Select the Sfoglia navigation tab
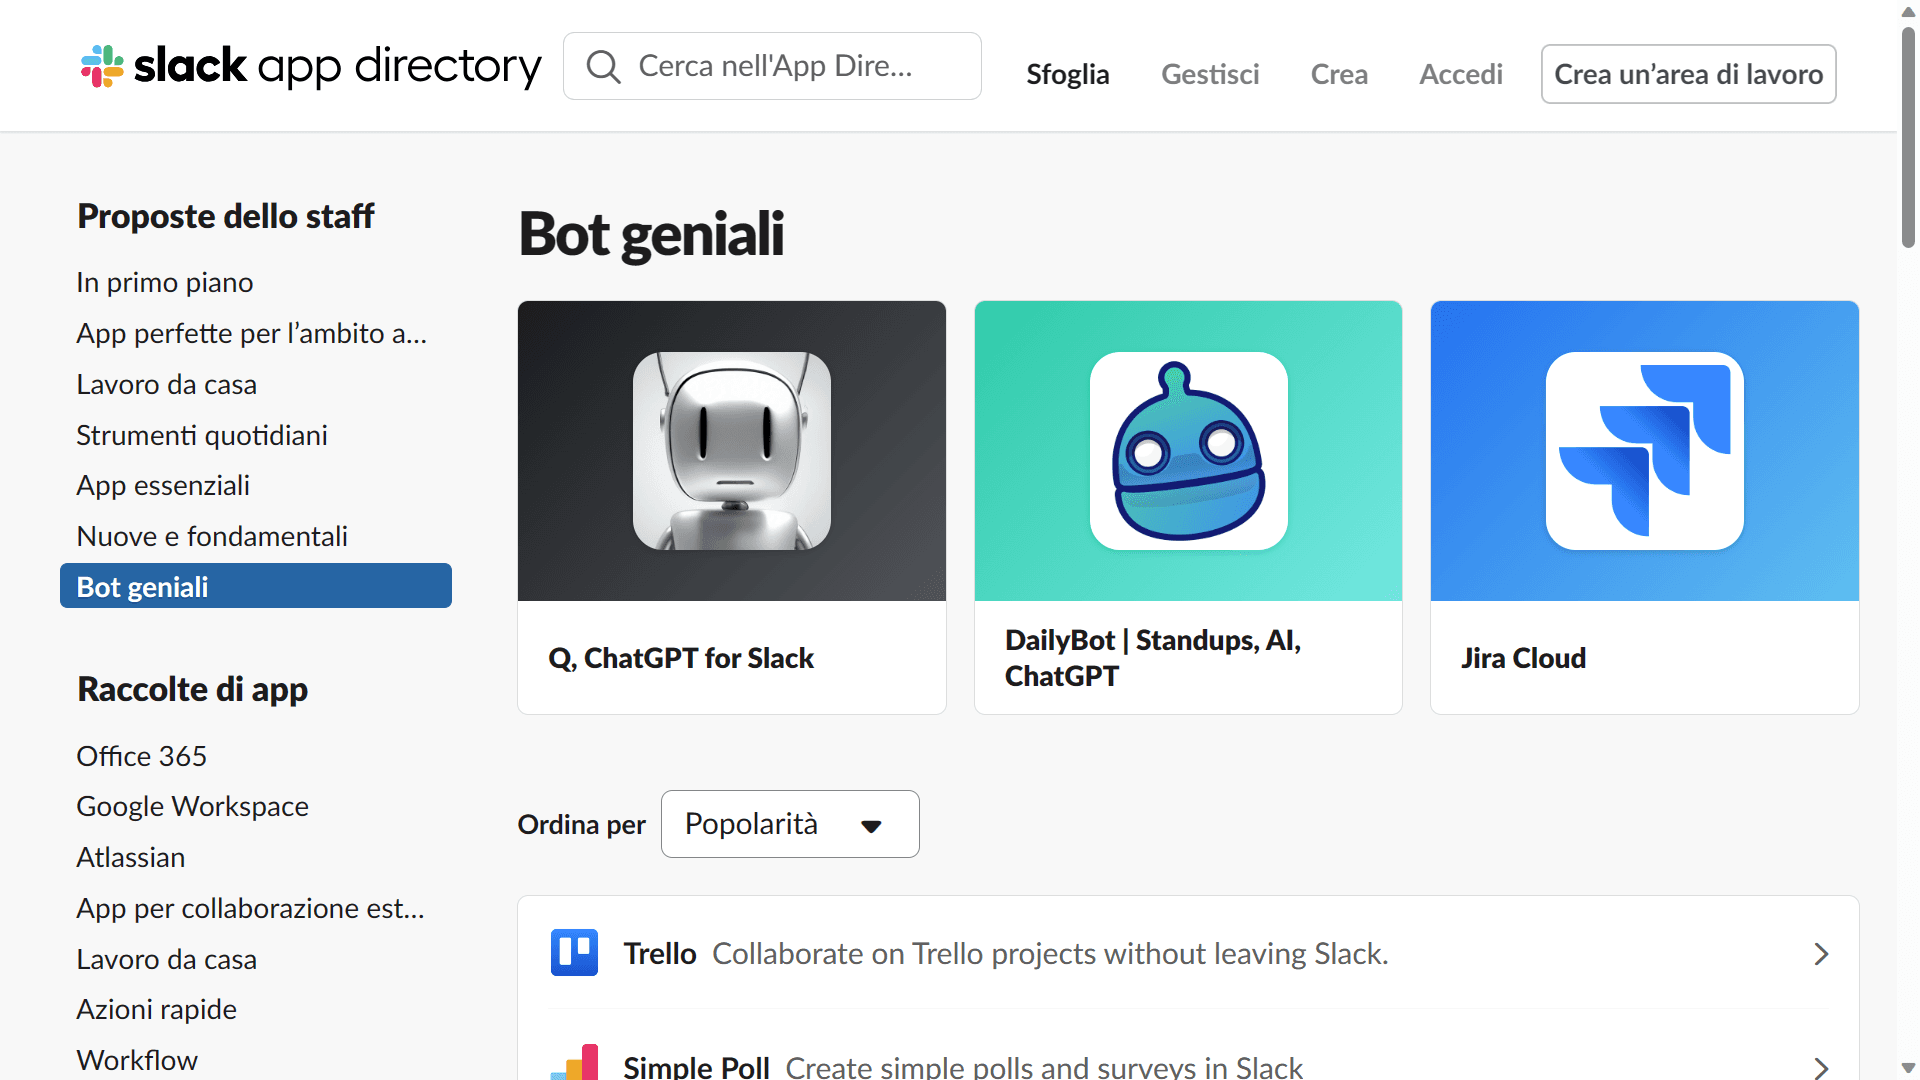Image resolution: width=1920 pixels, height=1080 pixels. [1068, 74]
